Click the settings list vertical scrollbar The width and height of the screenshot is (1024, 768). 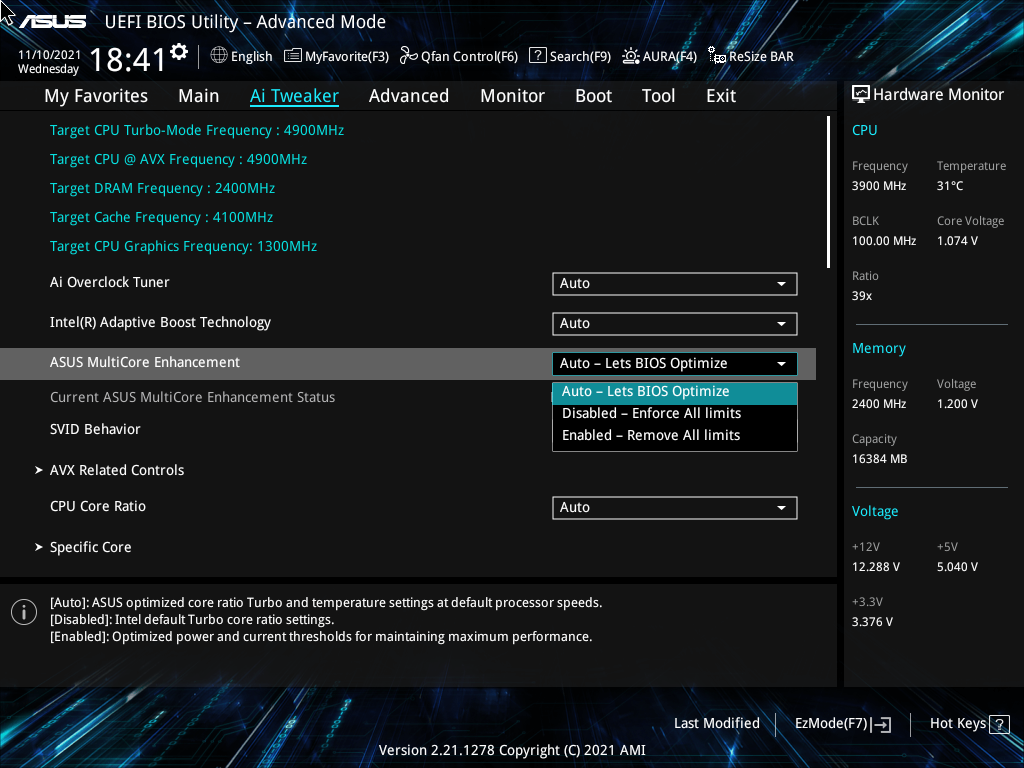coord(828,192)
